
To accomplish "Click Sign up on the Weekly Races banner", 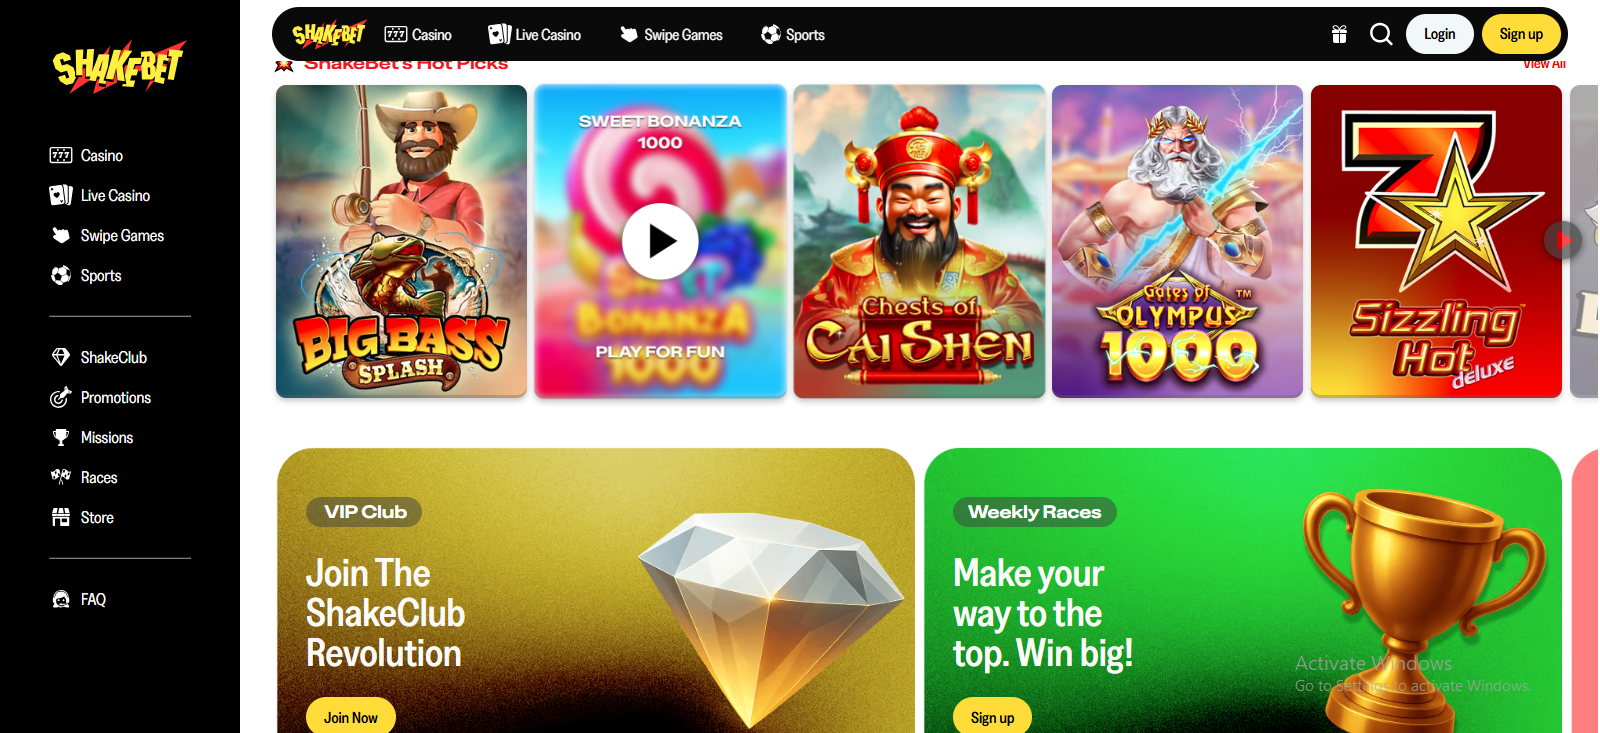I will coord(992,716).
